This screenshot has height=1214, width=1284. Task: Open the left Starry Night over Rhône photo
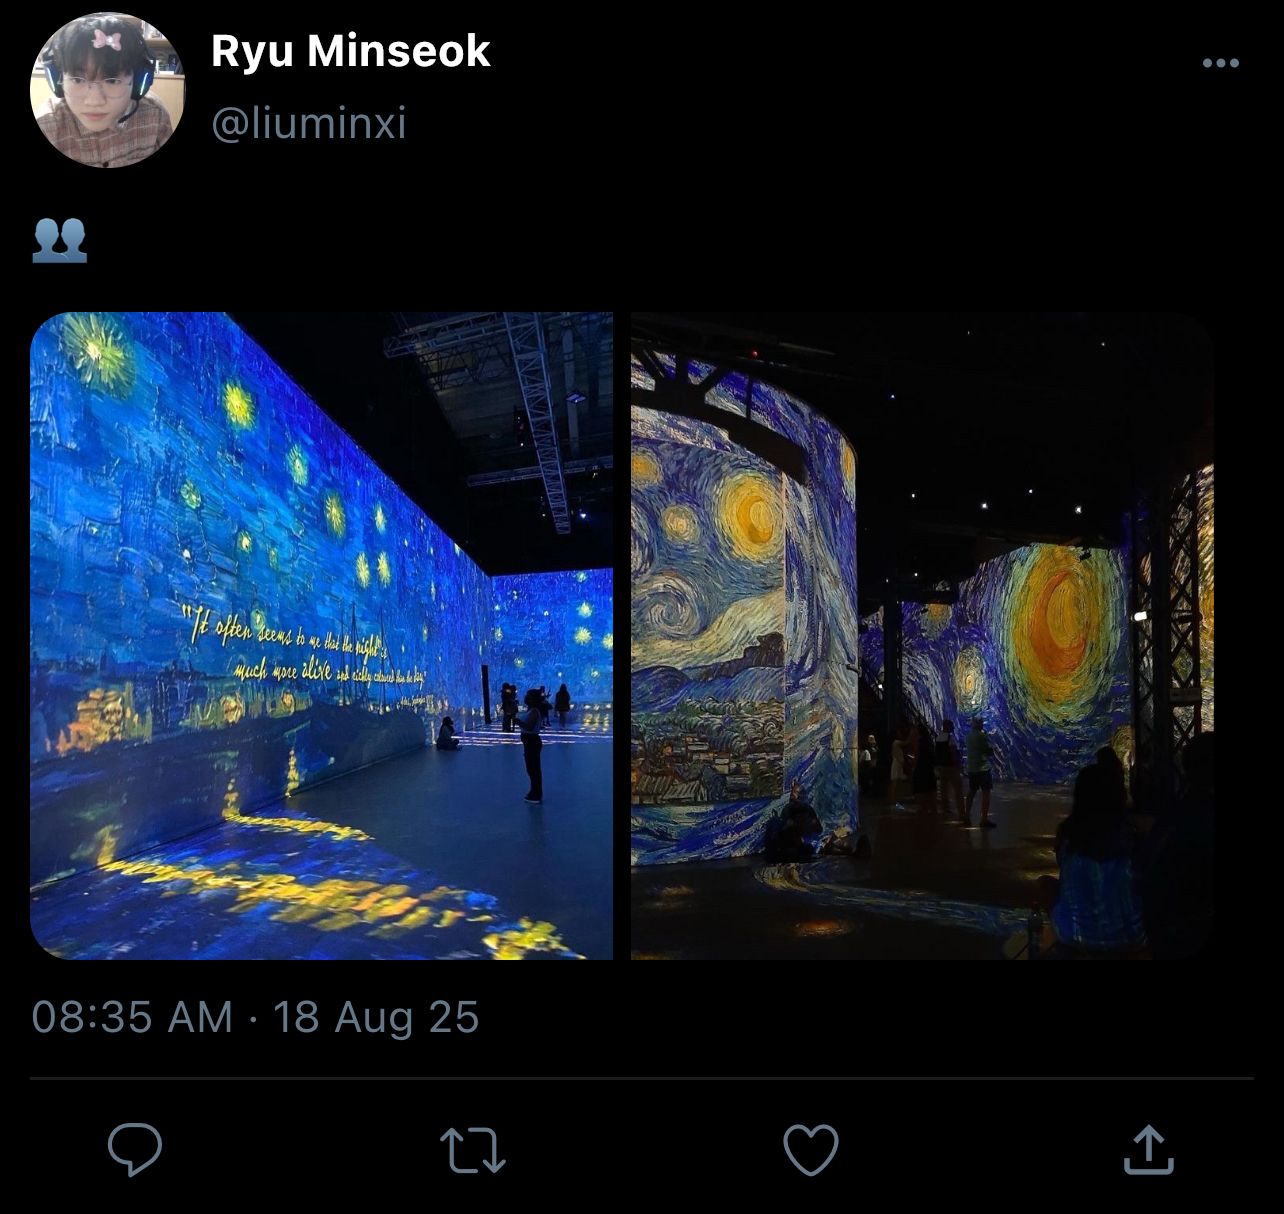point(321,636)
